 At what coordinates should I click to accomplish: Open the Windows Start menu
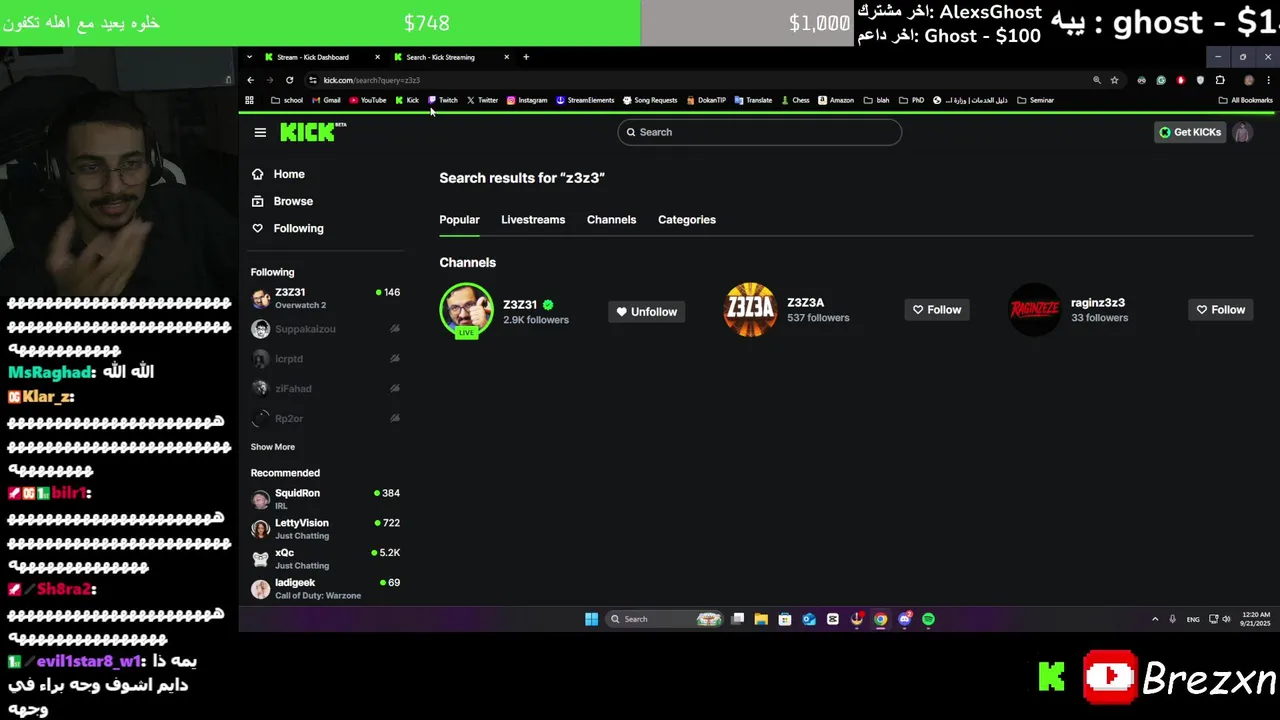tap(591, 619)
